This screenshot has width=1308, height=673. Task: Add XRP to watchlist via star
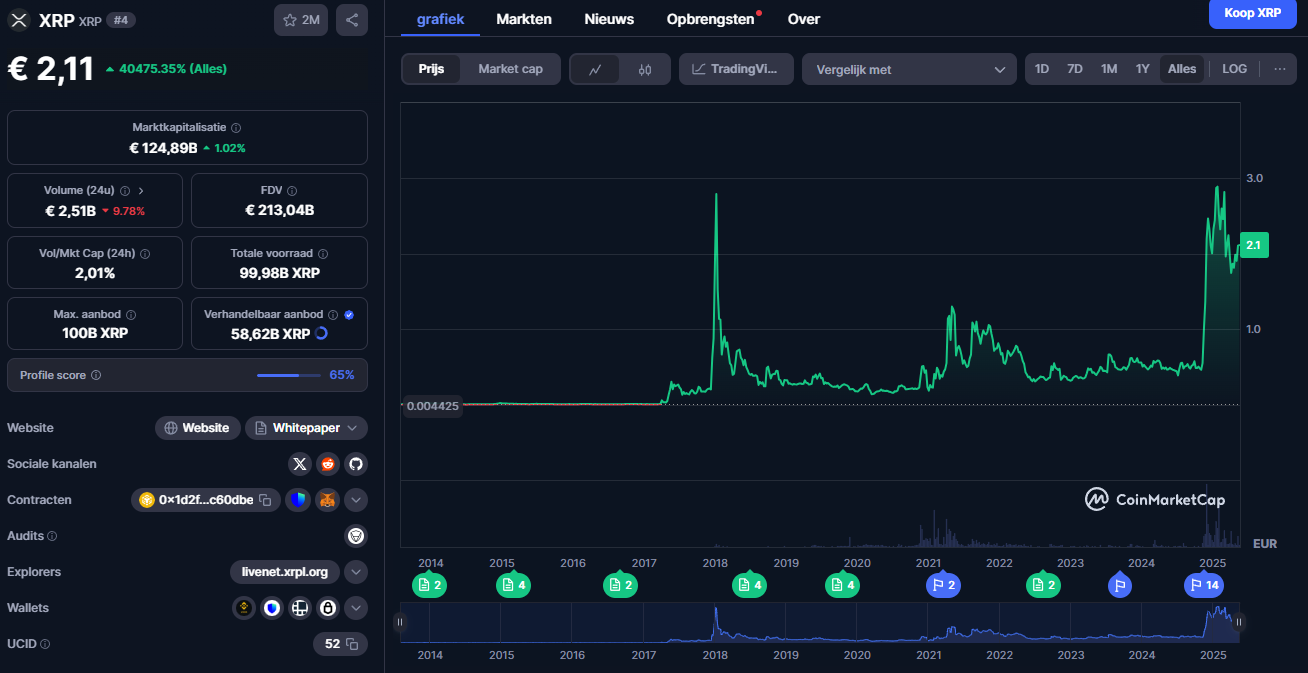(x=301, y=20)
